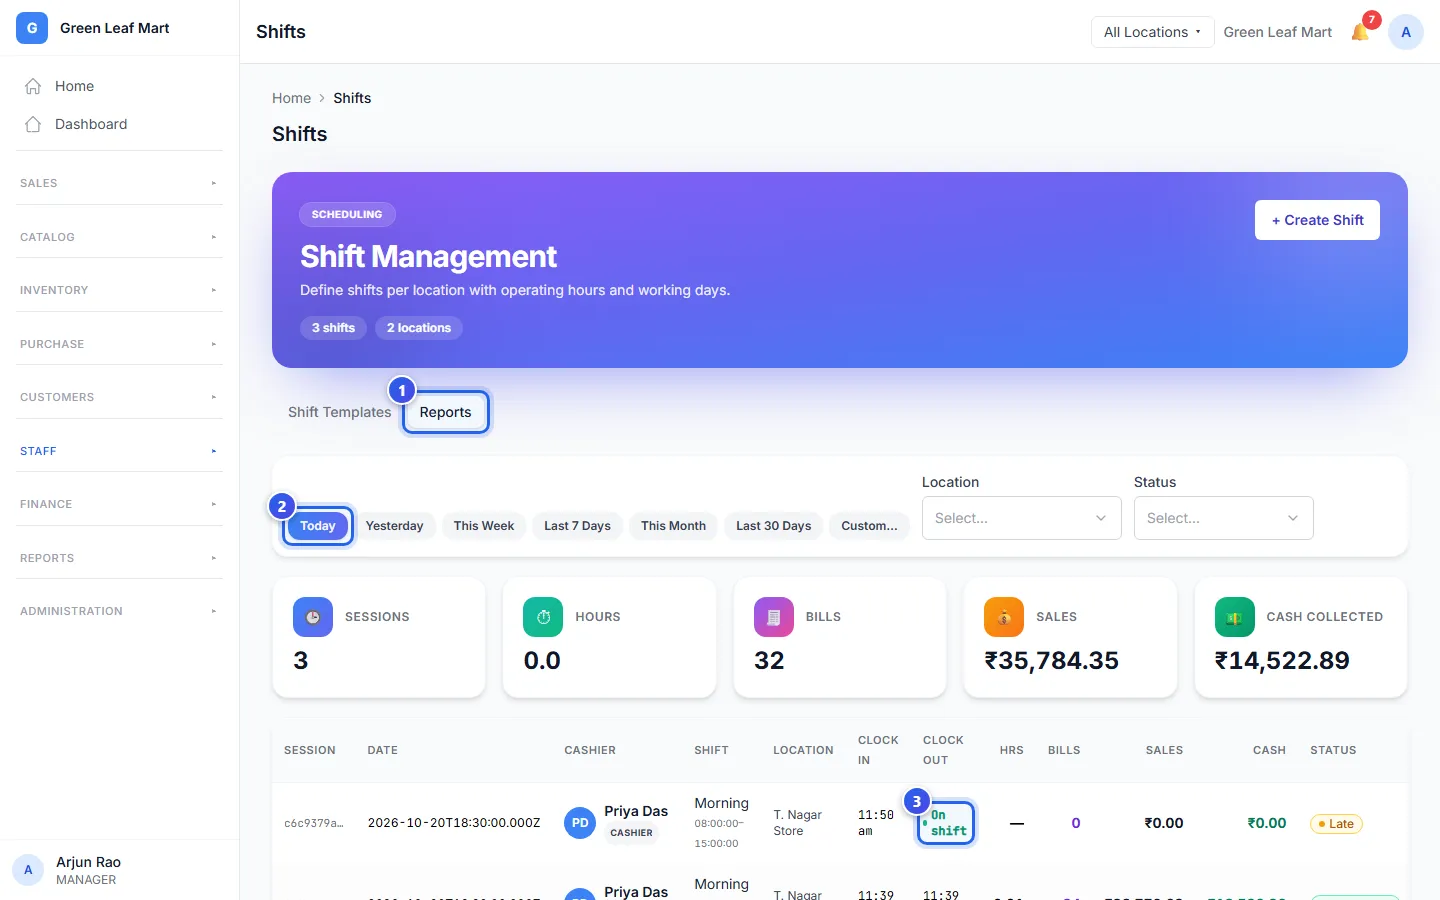This screenshot has height=900, width=1440.
Task: Click the Home house icon in sidebar
Action: click(x=33, y=86)
